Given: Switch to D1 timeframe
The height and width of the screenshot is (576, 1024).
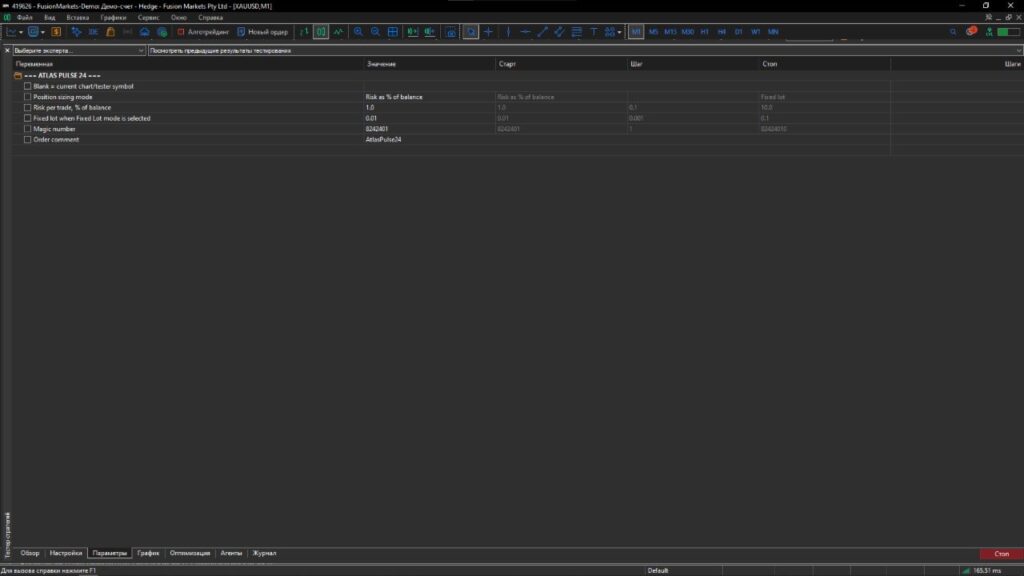Looking at the screenshot, I should pyautogui.click(x=739, y=31).
